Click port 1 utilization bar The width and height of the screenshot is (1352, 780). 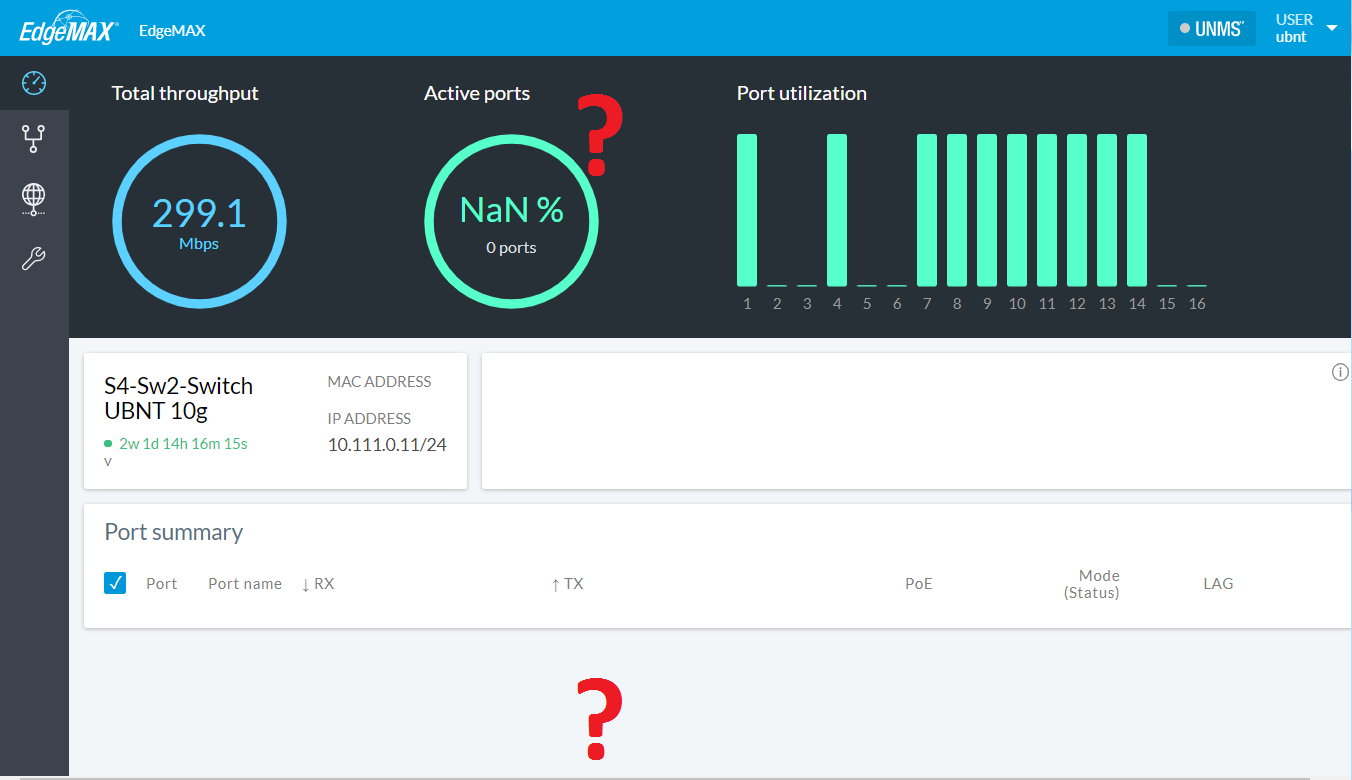[x=747, y=210]
